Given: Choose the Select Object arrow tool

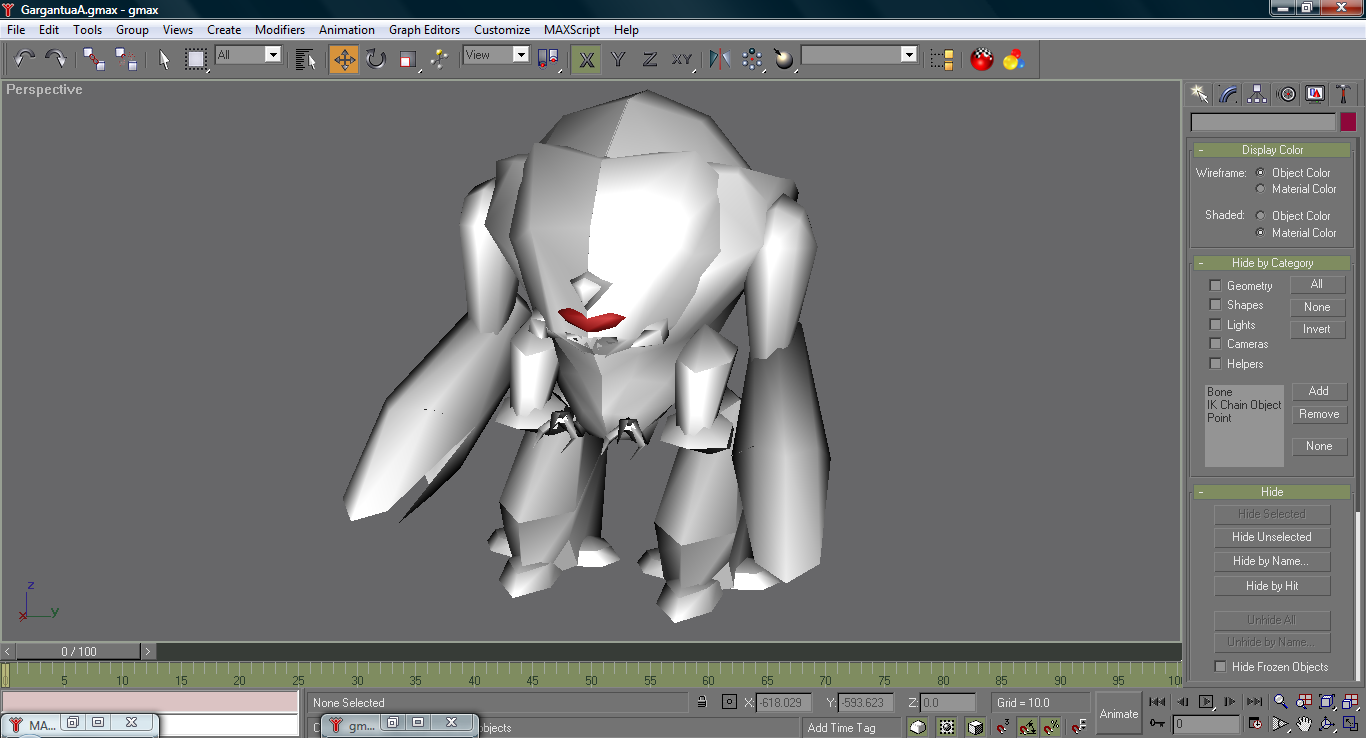Looking at the screenshot, I should 165,59.
